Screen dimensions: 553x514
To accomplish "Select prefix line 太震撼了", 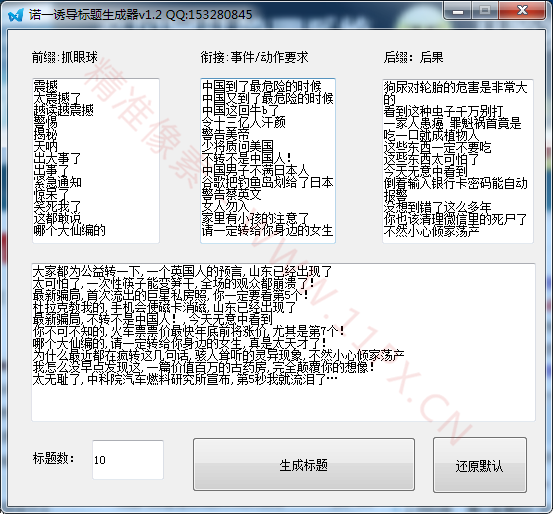I will 57,98.
